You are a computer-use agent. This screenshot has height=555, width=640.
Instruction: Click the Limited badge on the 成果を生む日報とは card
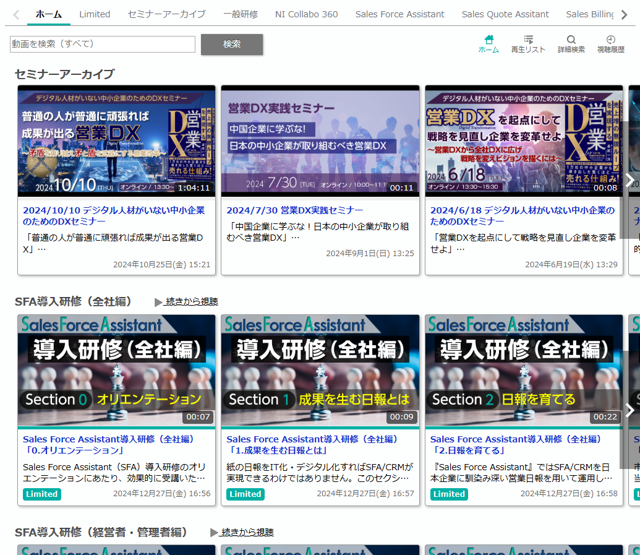coord(245,494)
